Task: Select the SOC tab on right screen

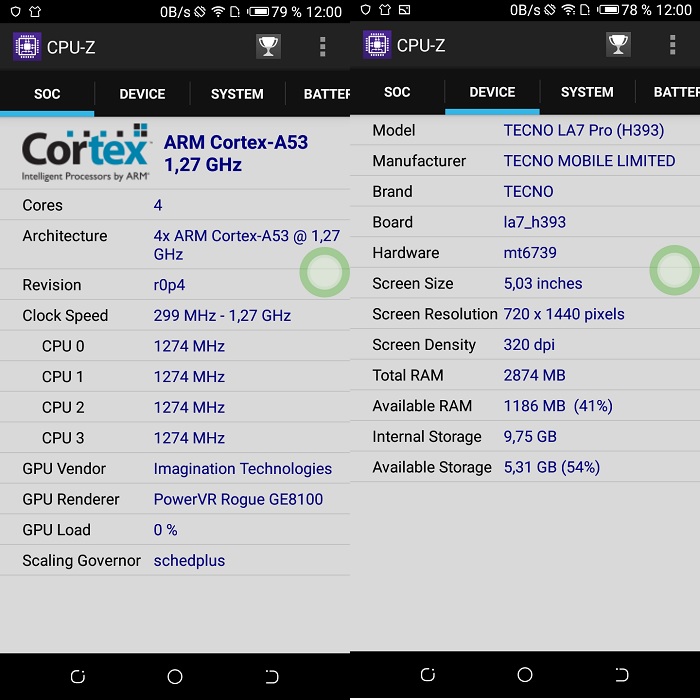Action: 397,92
